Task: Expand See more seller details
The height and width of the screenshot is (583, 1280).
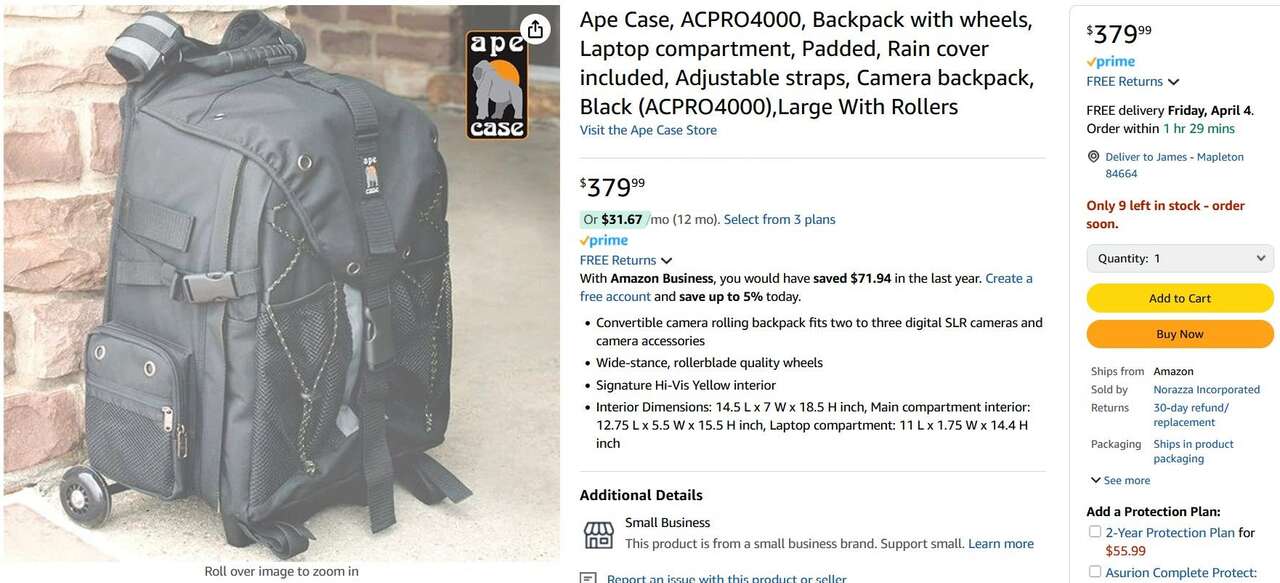Action: pyautogui.click(x=1120, y=481)
